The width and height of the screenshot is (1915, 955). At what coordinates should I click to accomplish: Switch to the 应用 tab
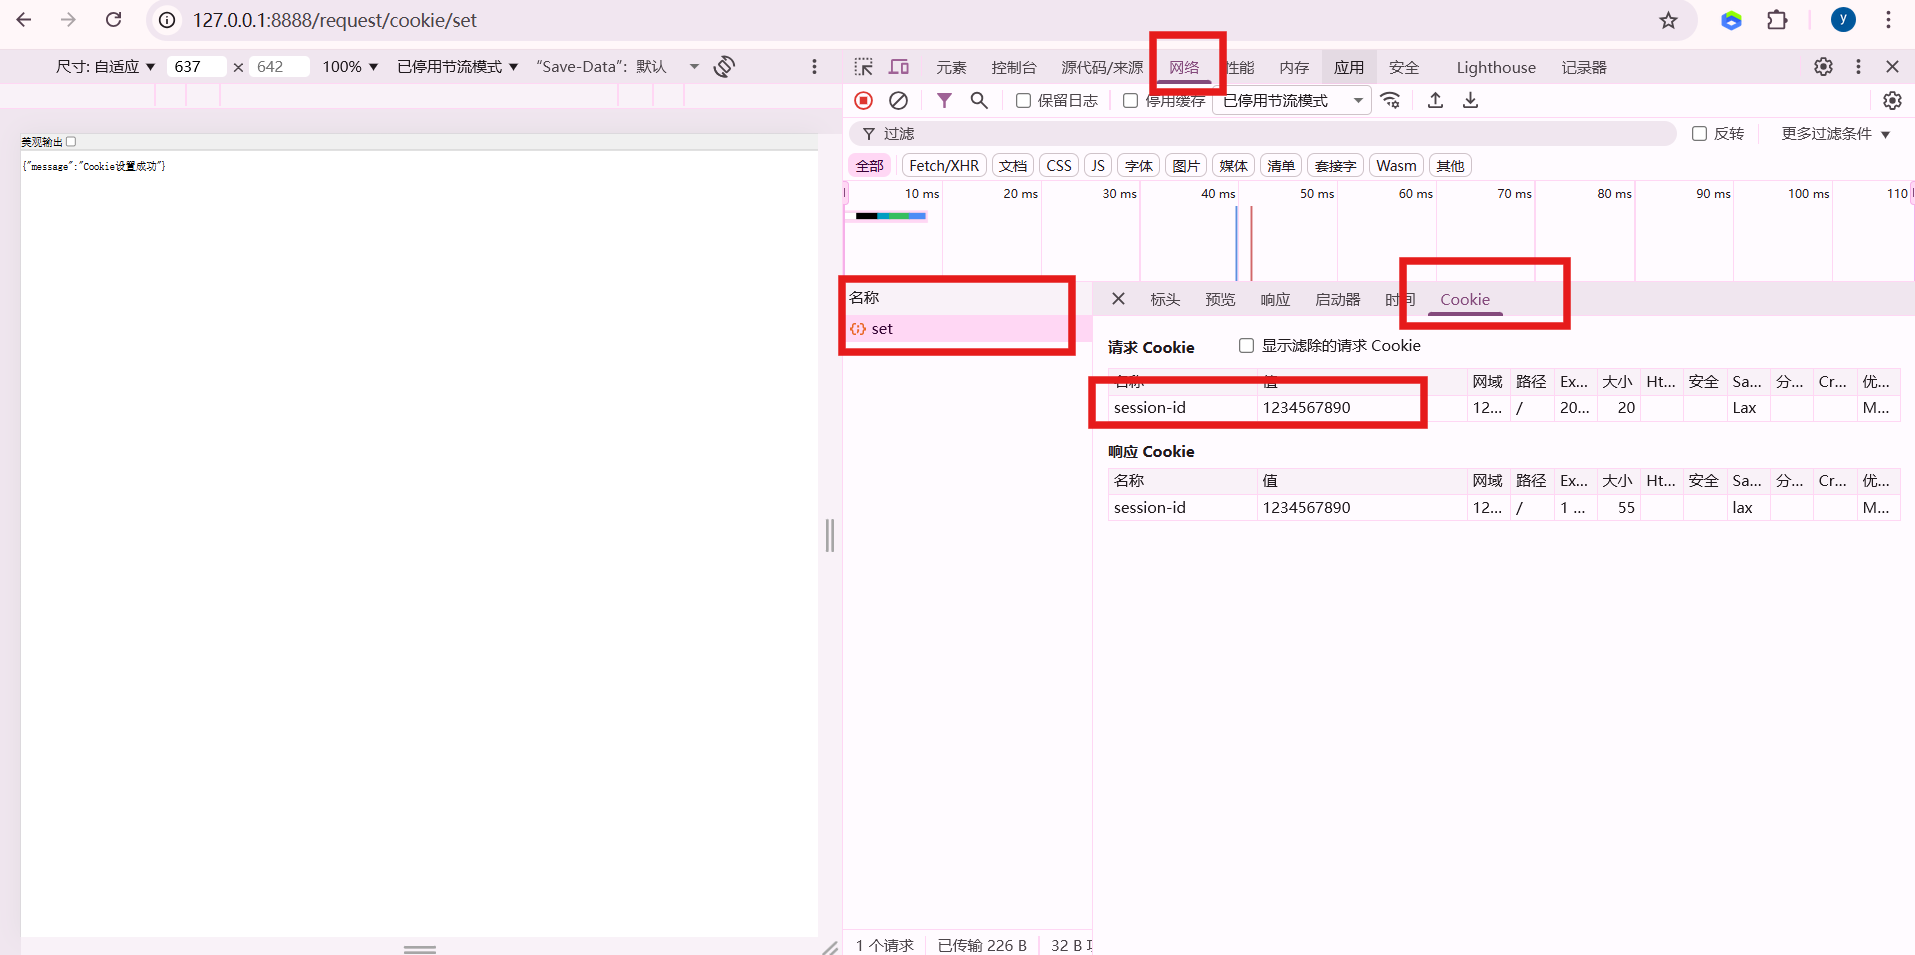pyautogui.click(x=1348, y=67)
